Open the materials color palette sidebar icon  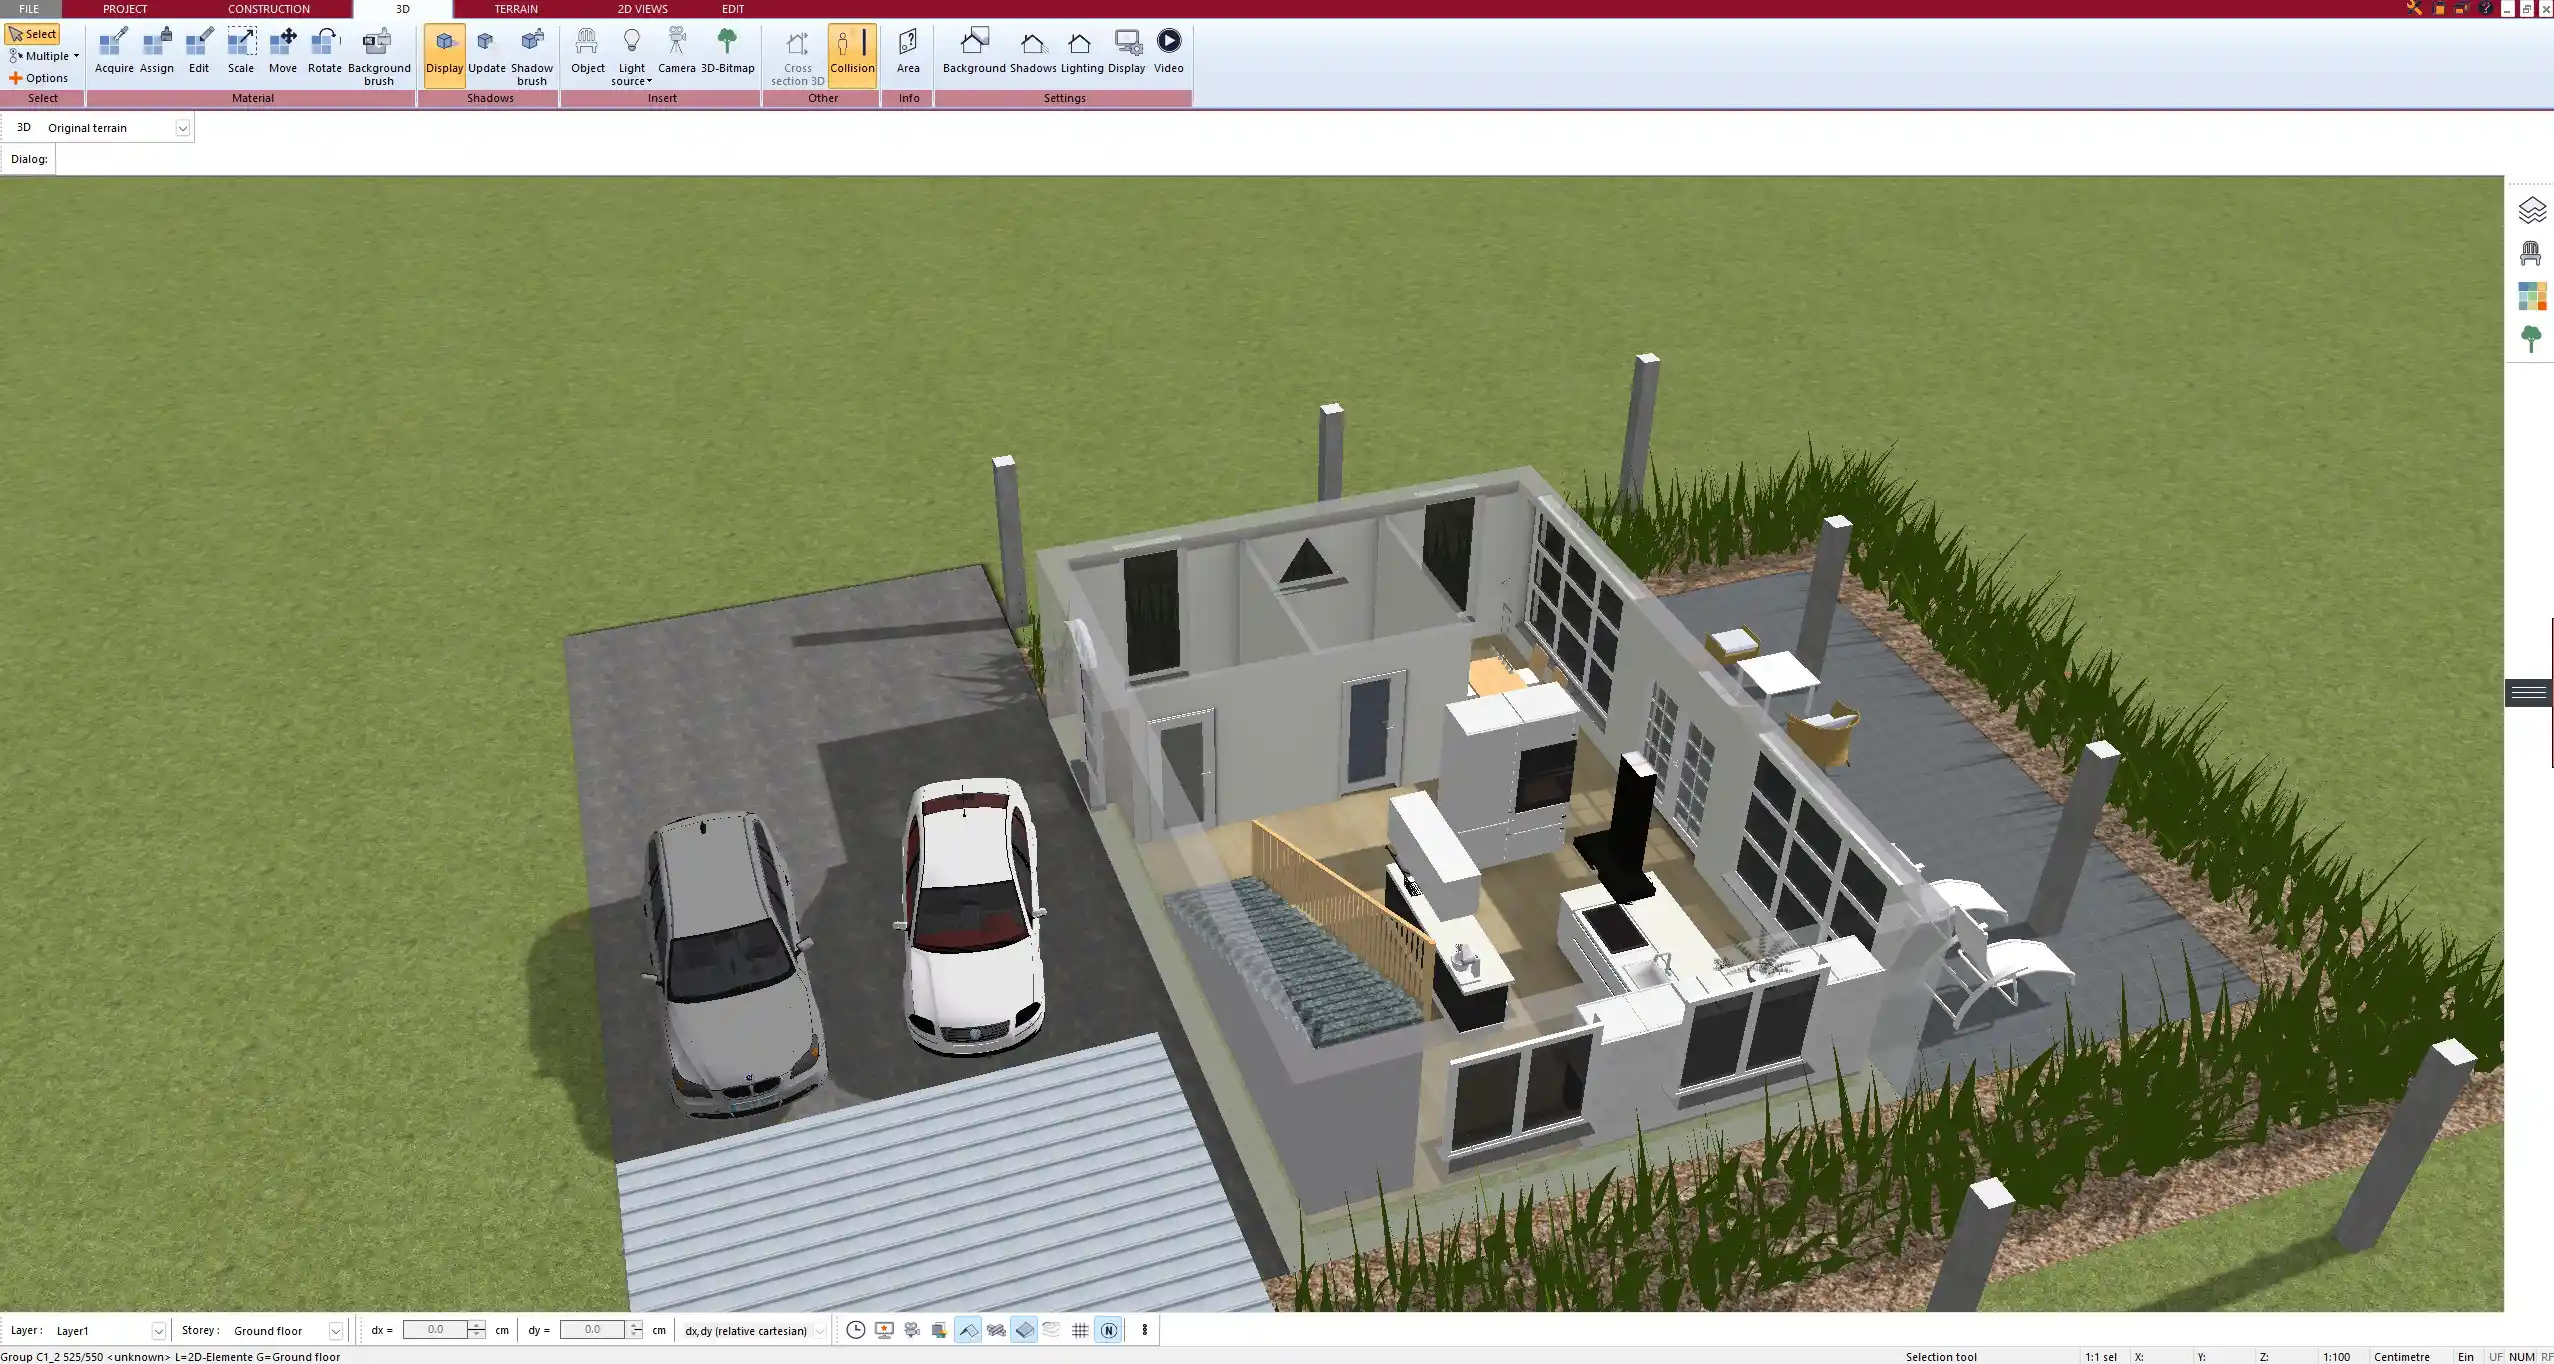(2531, 297)
